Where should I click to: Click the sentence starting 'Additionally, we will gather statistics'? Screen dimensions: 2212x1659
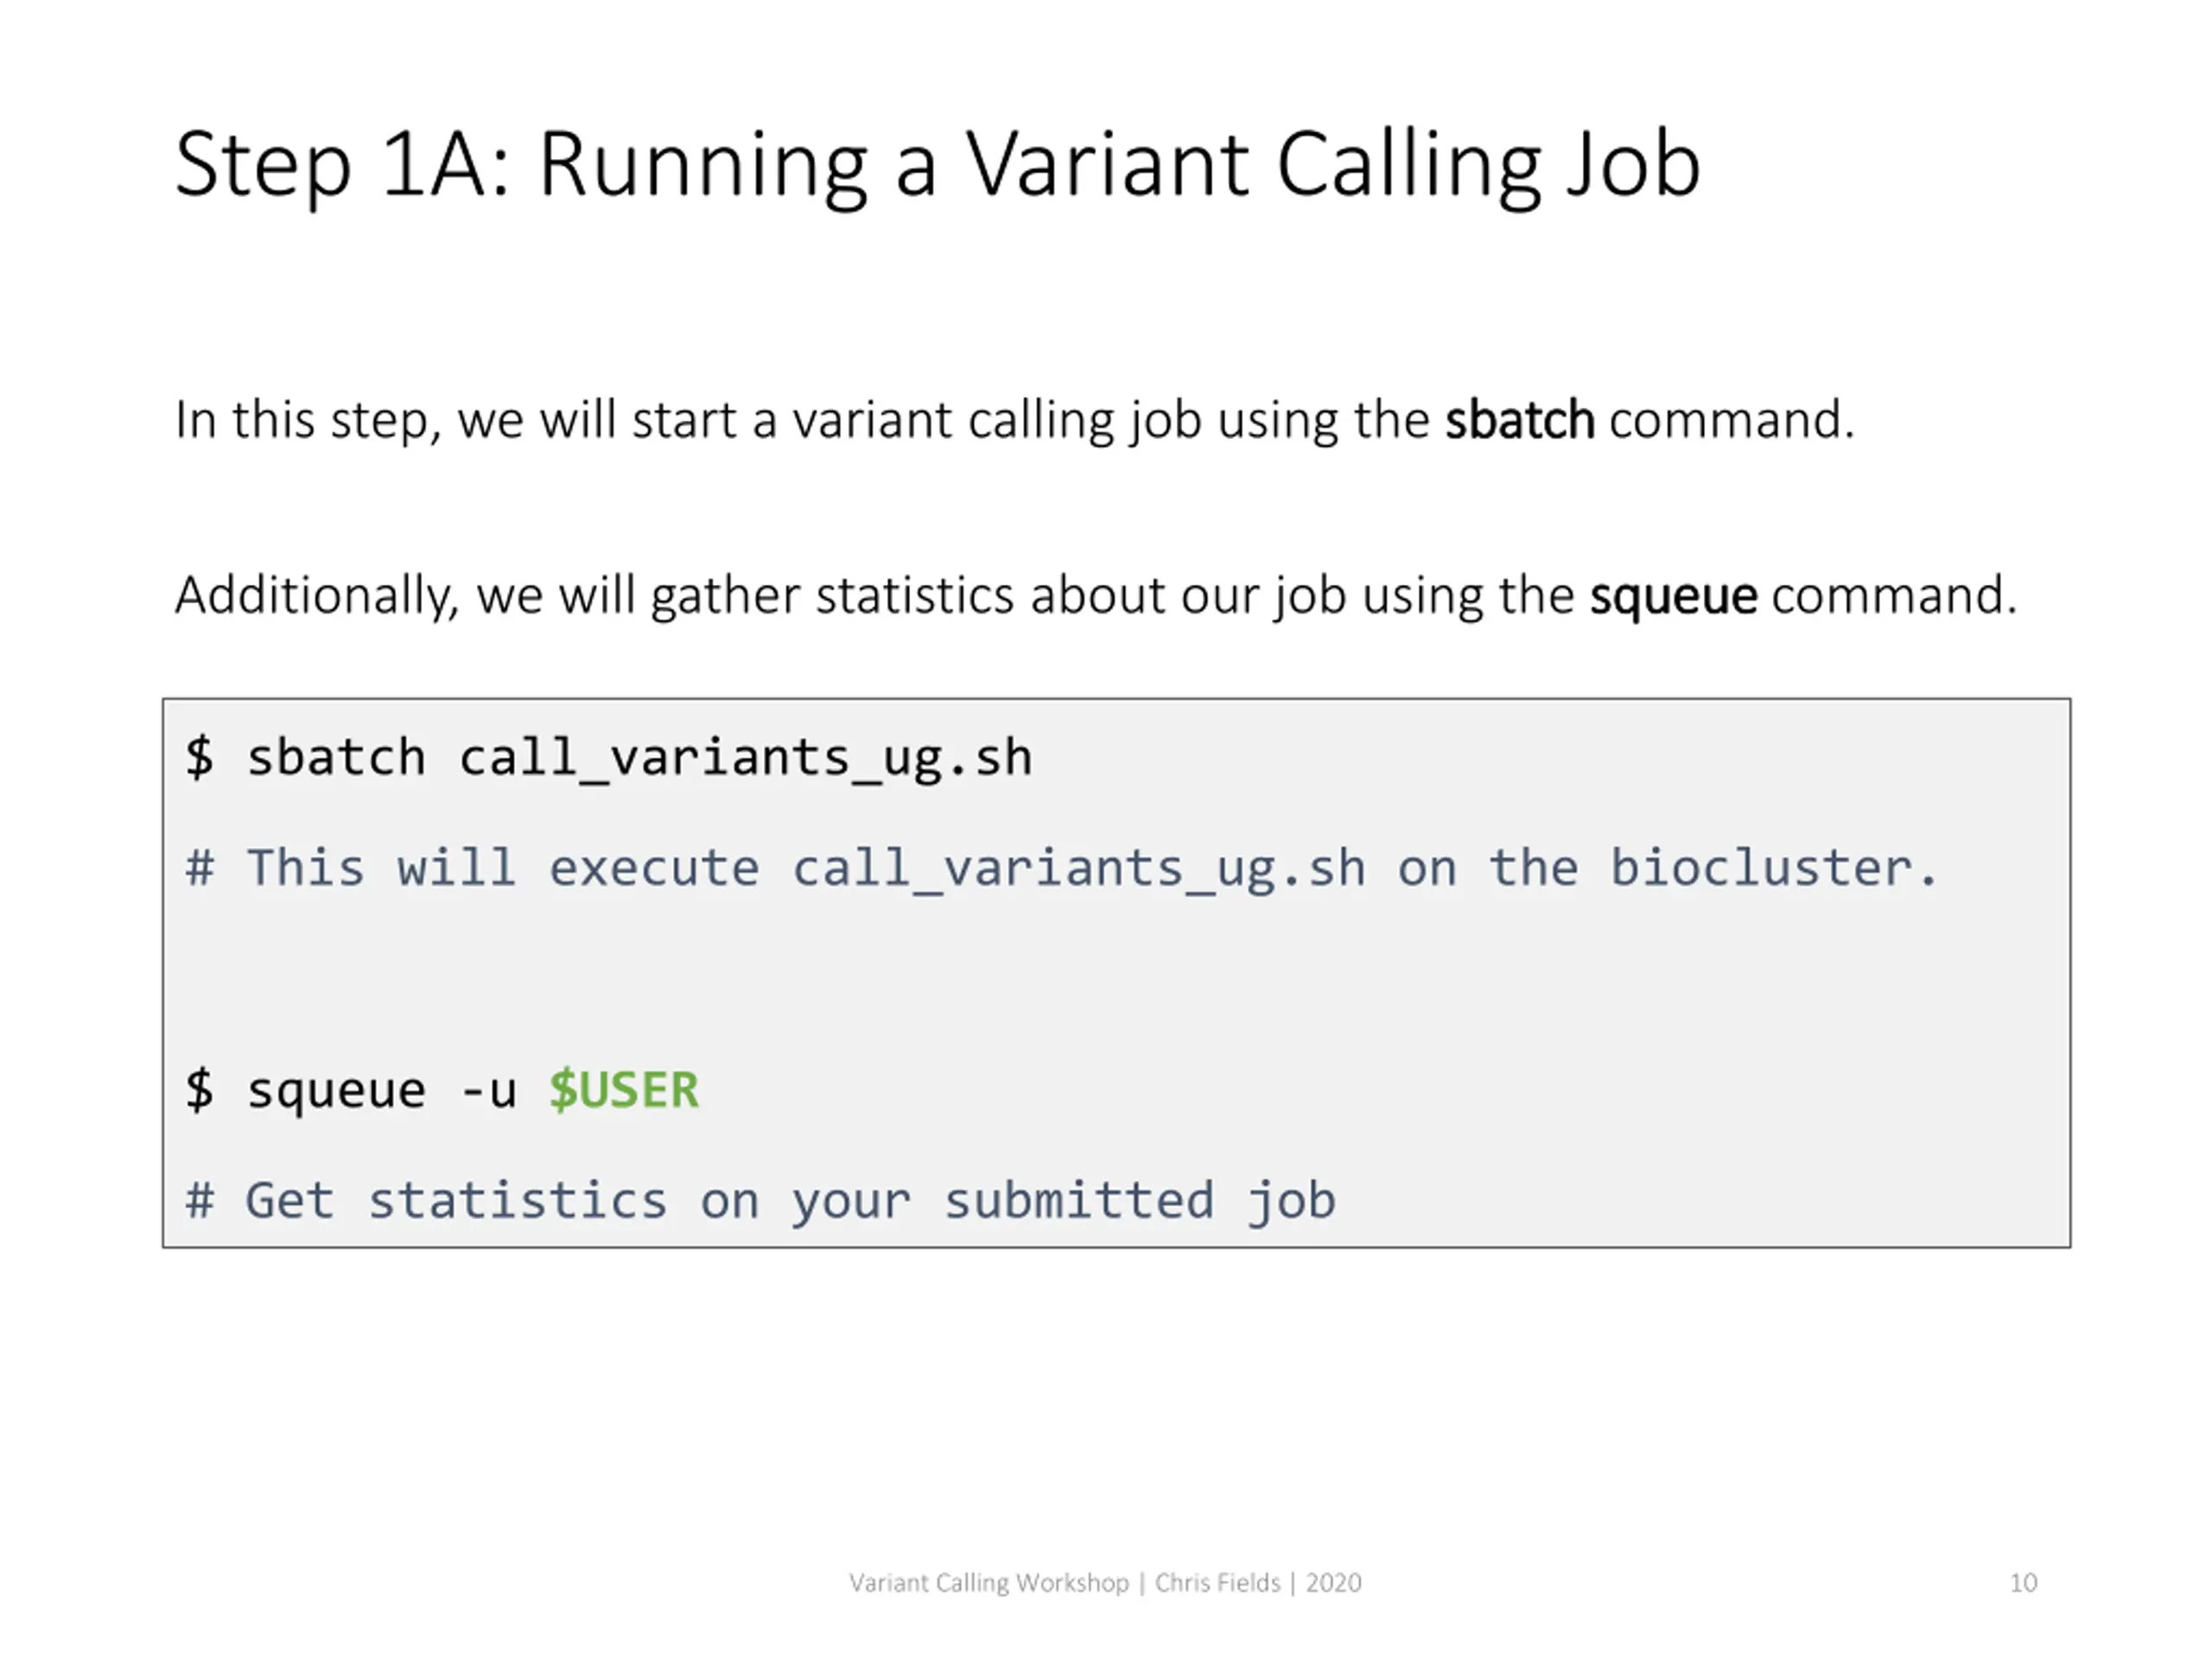1096,597
